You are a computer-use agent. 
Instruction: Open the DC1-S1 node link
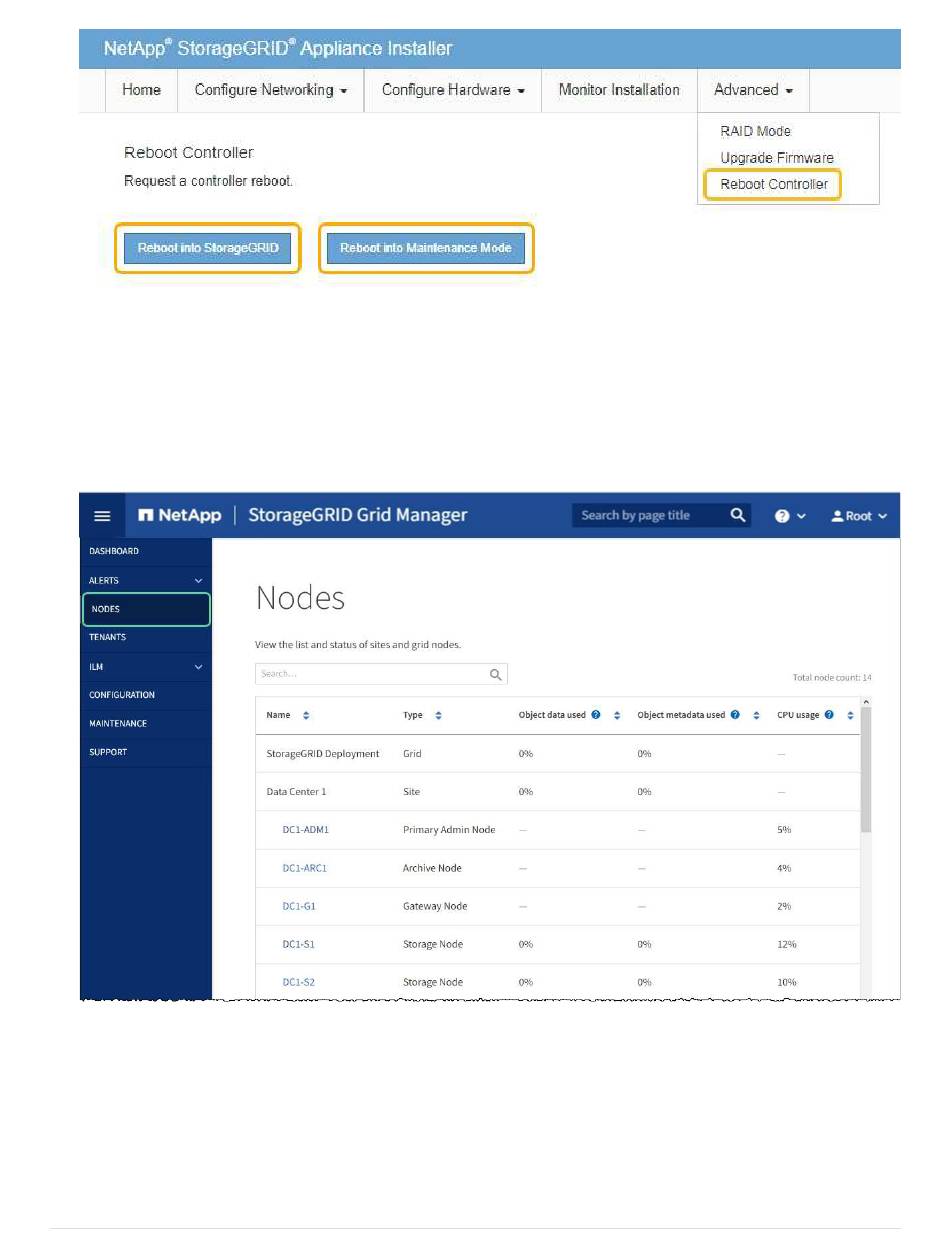(x=299, y=944)
